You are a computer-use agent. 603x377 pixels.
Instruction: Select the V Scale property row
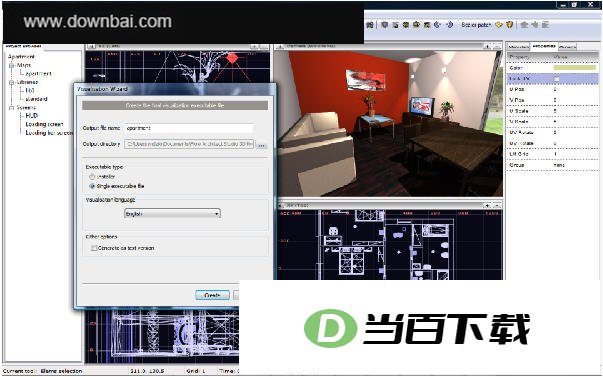point(552,122)
